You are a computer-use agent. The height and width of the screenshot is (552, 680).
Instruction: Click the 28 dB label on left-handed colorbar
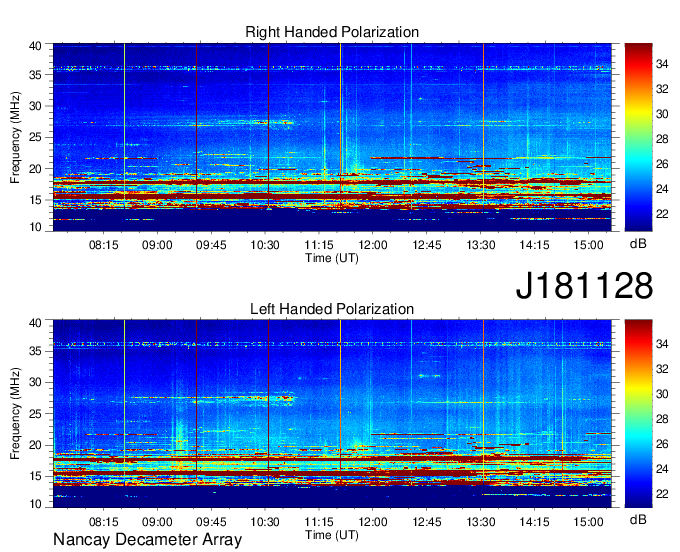pos(662,419)
